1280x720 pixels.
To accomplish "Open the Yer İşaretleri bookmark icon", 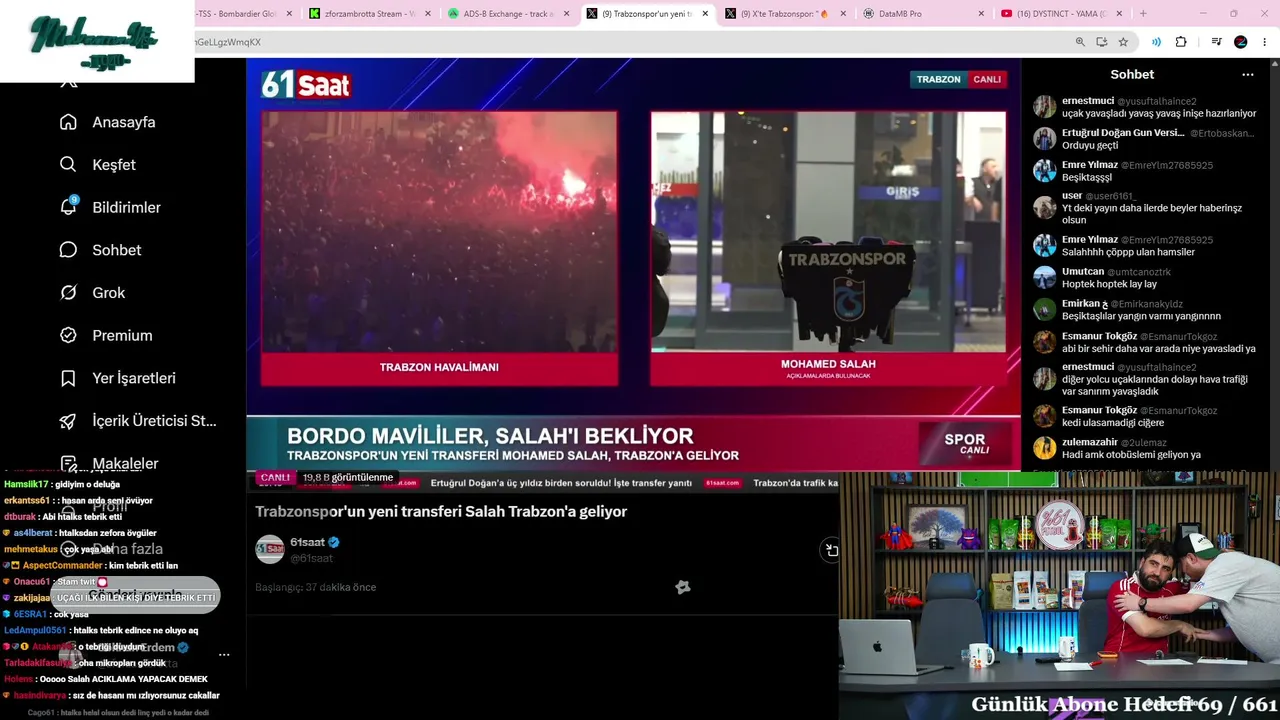I will (x=68, y=378).
